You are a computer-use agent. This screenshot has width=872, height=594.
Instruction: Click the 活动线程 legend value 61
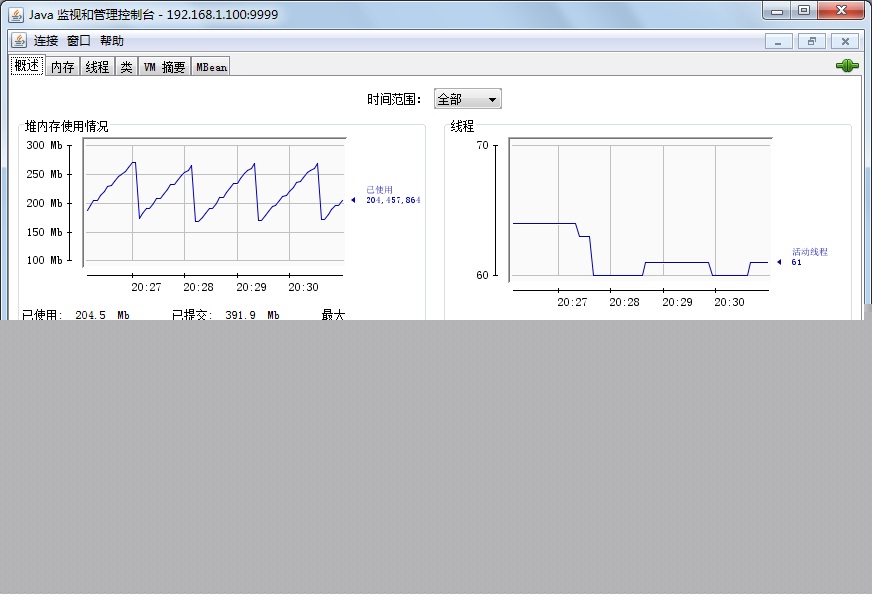tap(796, 262)
